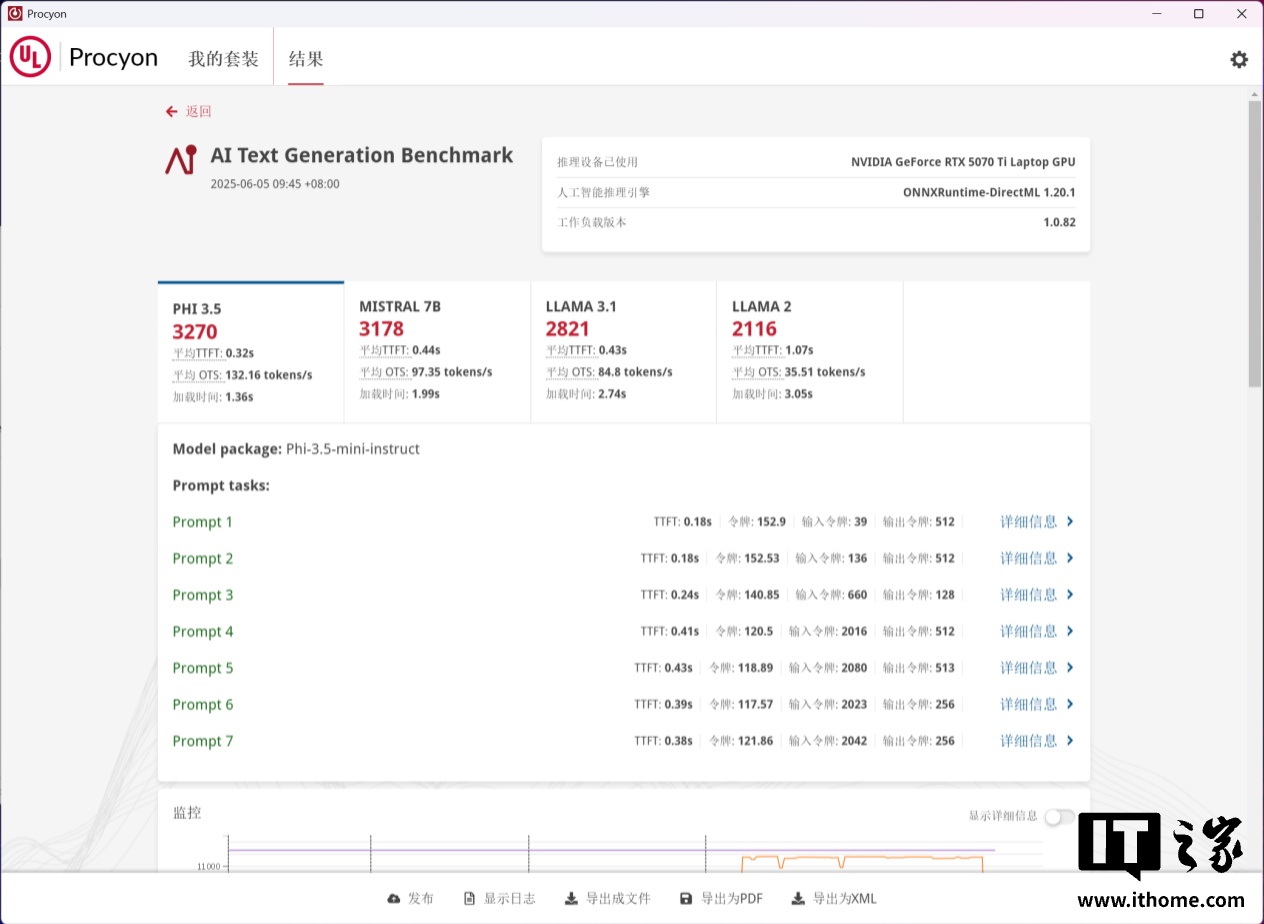Click the UL Procyon logo
The height and width of the screenshot is (924, 1264).
pyautogui.click(x=30, y=57)
